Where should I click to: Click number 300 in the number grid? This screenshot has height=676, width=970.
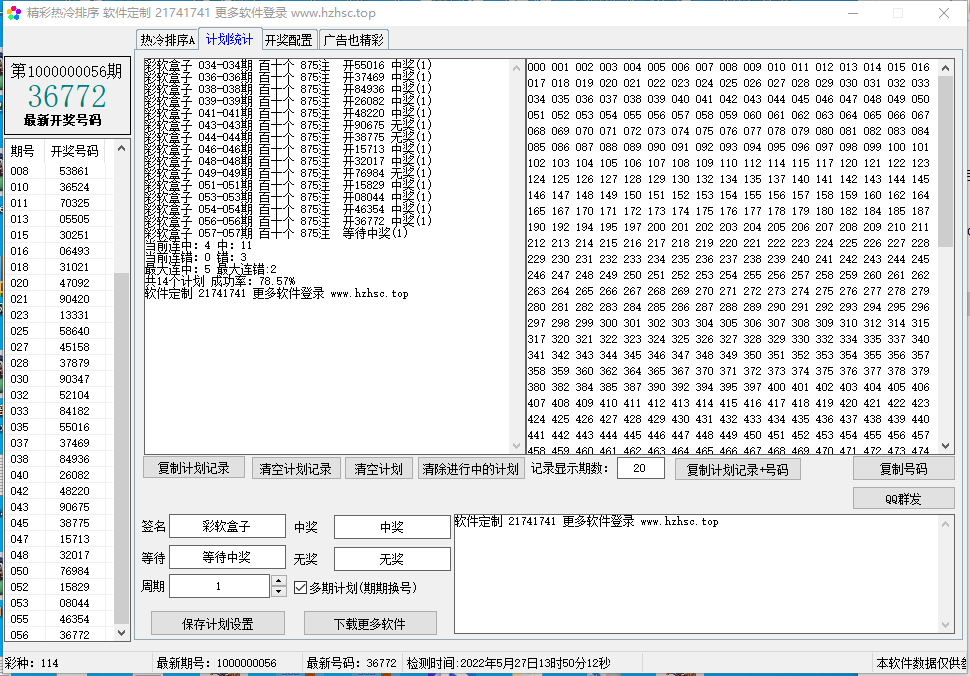tap(608, 323)
